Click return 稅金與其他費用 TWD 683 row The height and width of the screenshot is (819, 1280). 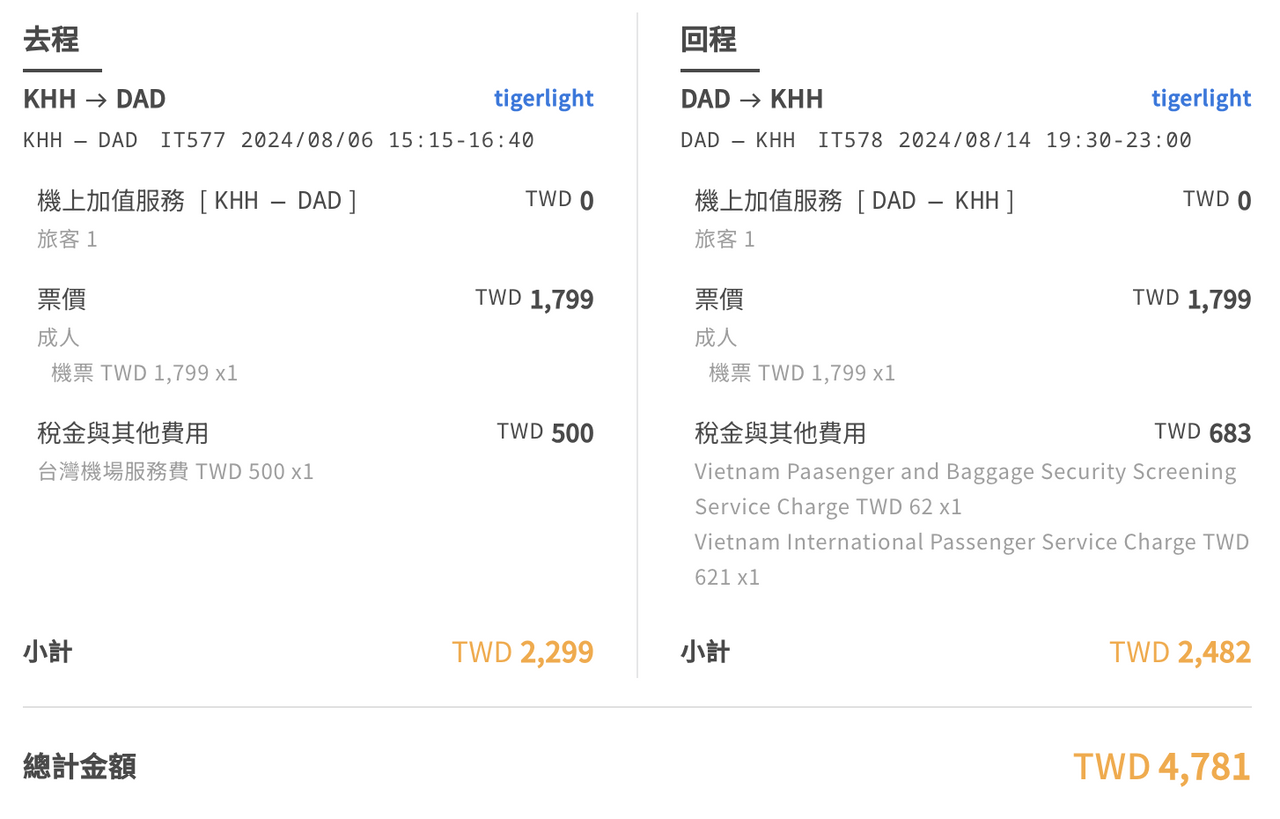(973, 433)
